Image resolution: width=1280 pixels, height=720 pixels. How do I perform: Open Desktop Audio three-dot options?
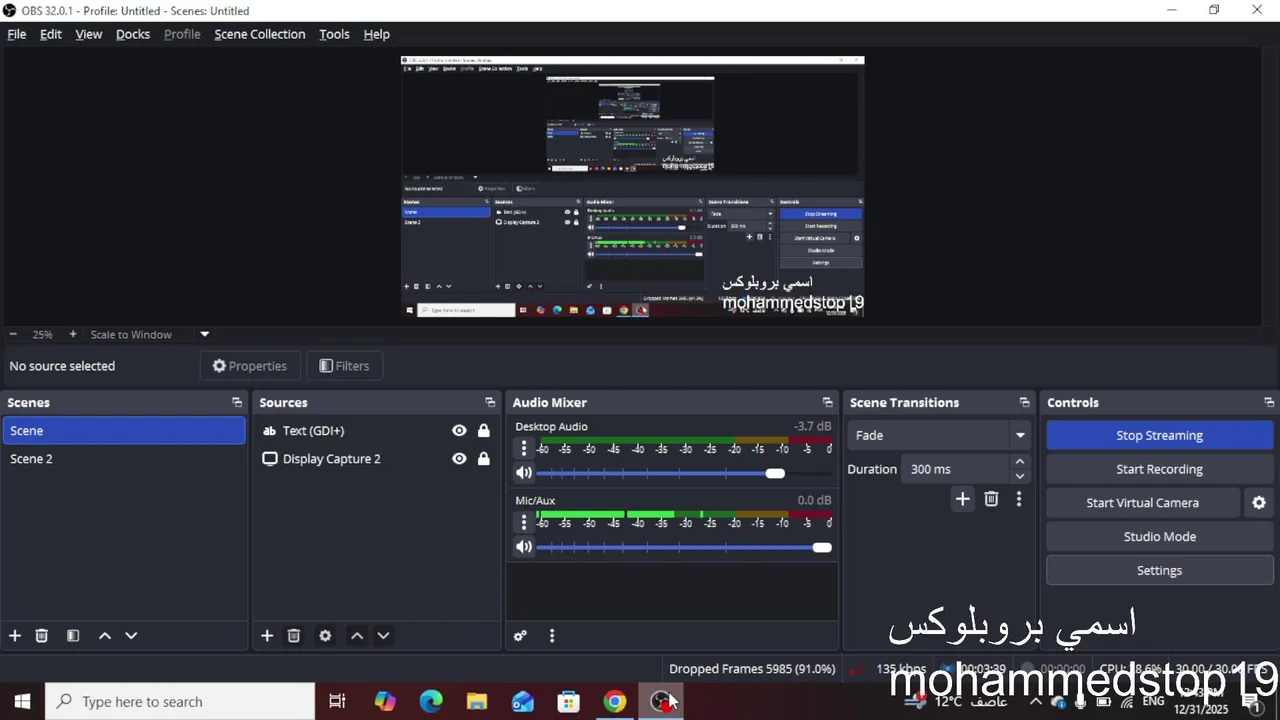pos(523,449)
